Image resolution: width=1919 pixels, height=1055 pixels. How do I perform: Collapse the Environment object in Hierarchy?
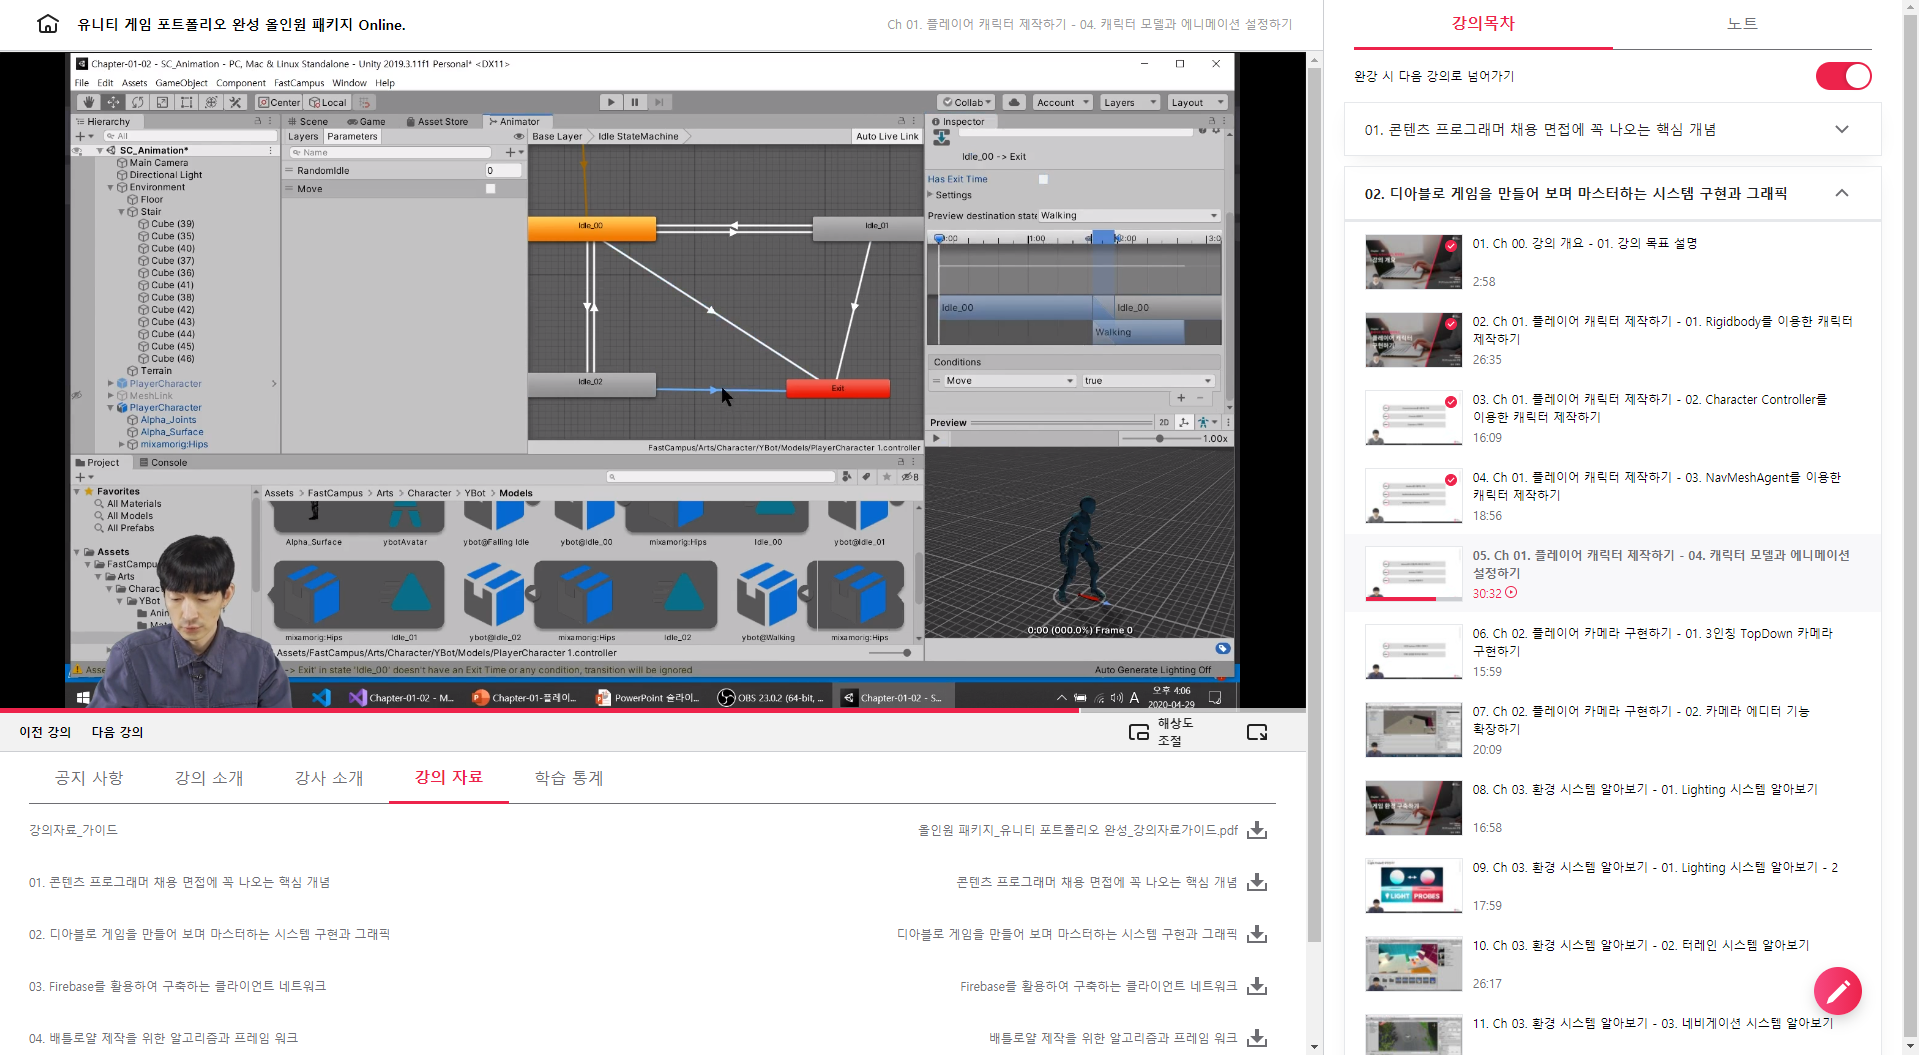tap(111, 187)
